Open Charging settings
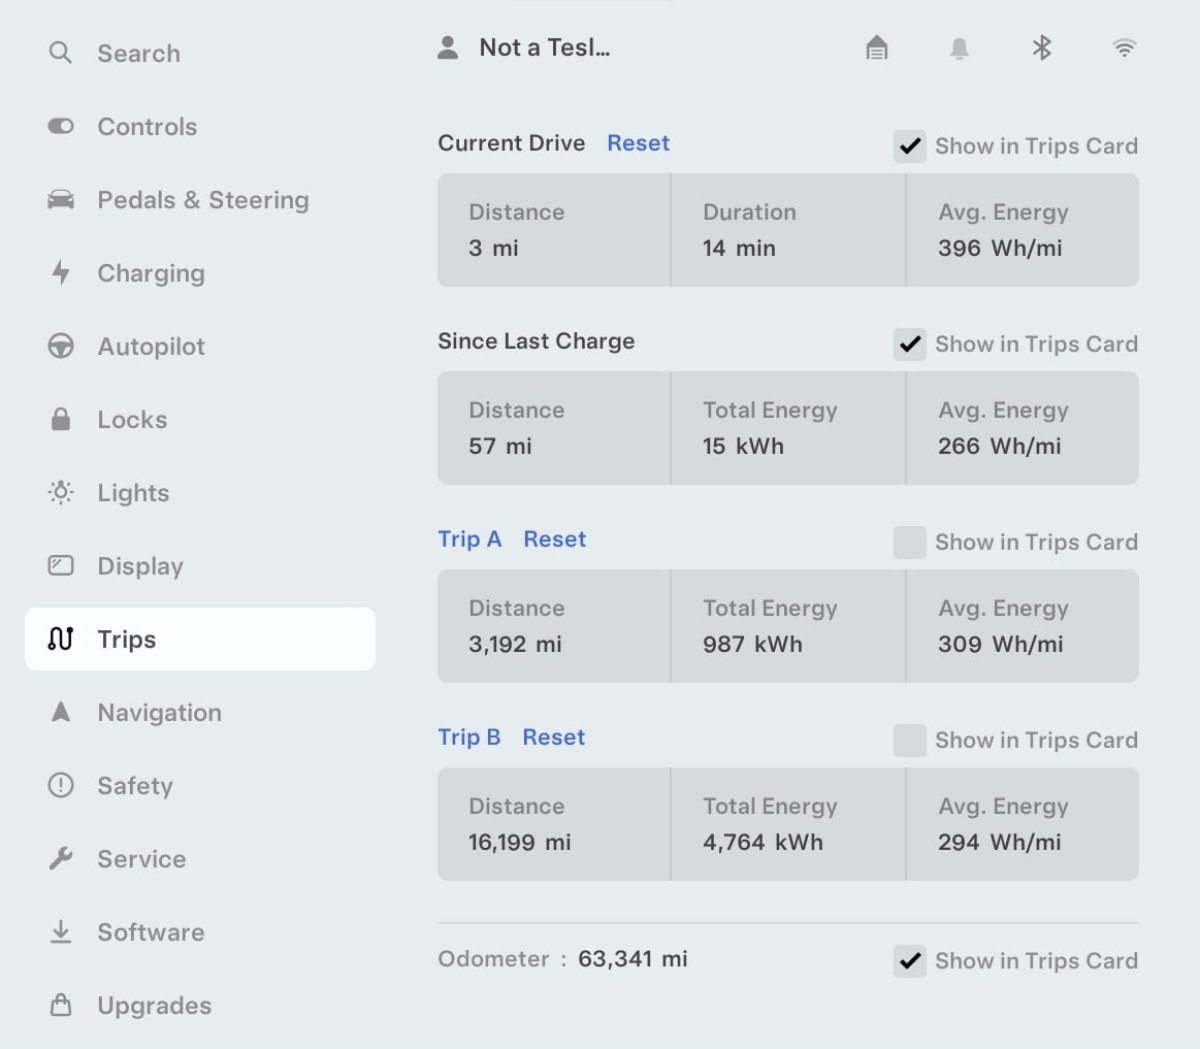The image size is (1200, 1049). [200, 272]
